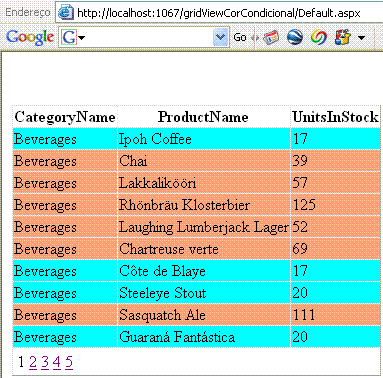Click the stock value 17 in Ipoh Coffee row

coord(300,139)
